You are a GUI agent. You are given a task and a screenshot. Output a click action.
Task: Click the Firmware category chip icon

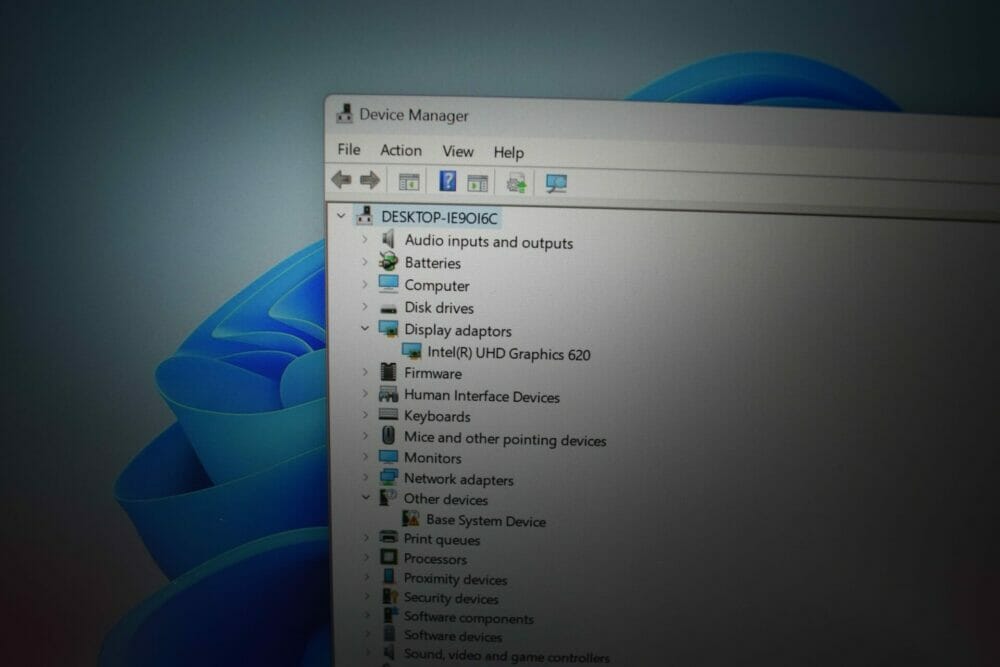coord(388,372)
